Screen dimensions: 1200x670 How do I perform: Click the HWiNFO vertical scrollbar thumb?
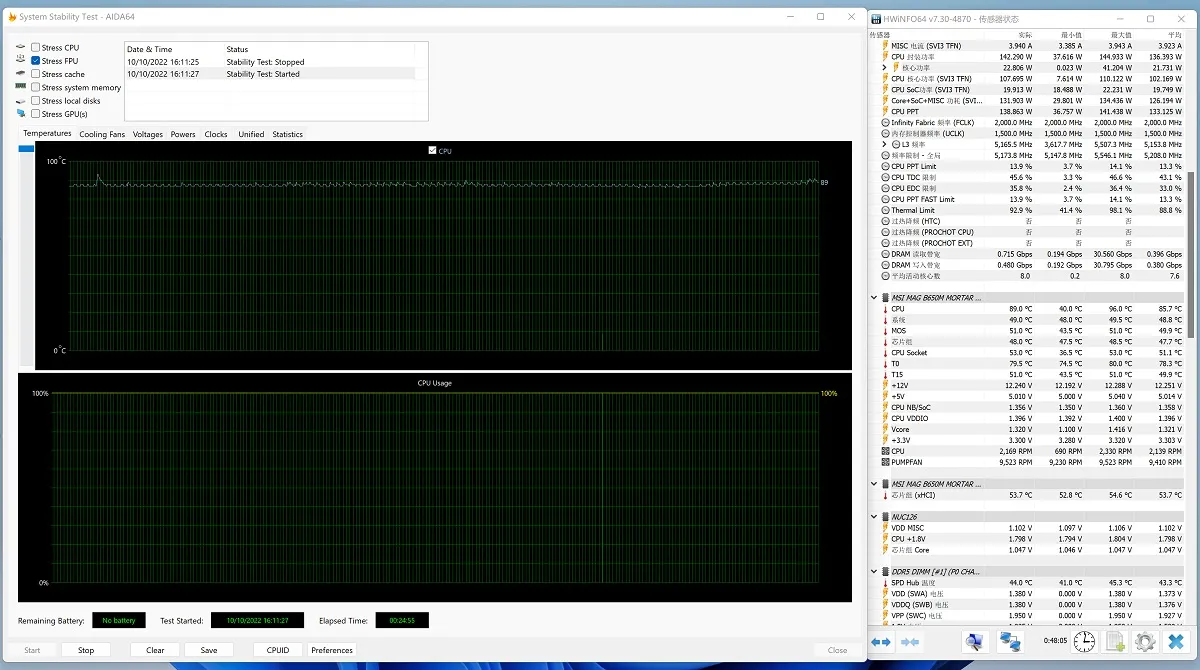coord(1190,254)
